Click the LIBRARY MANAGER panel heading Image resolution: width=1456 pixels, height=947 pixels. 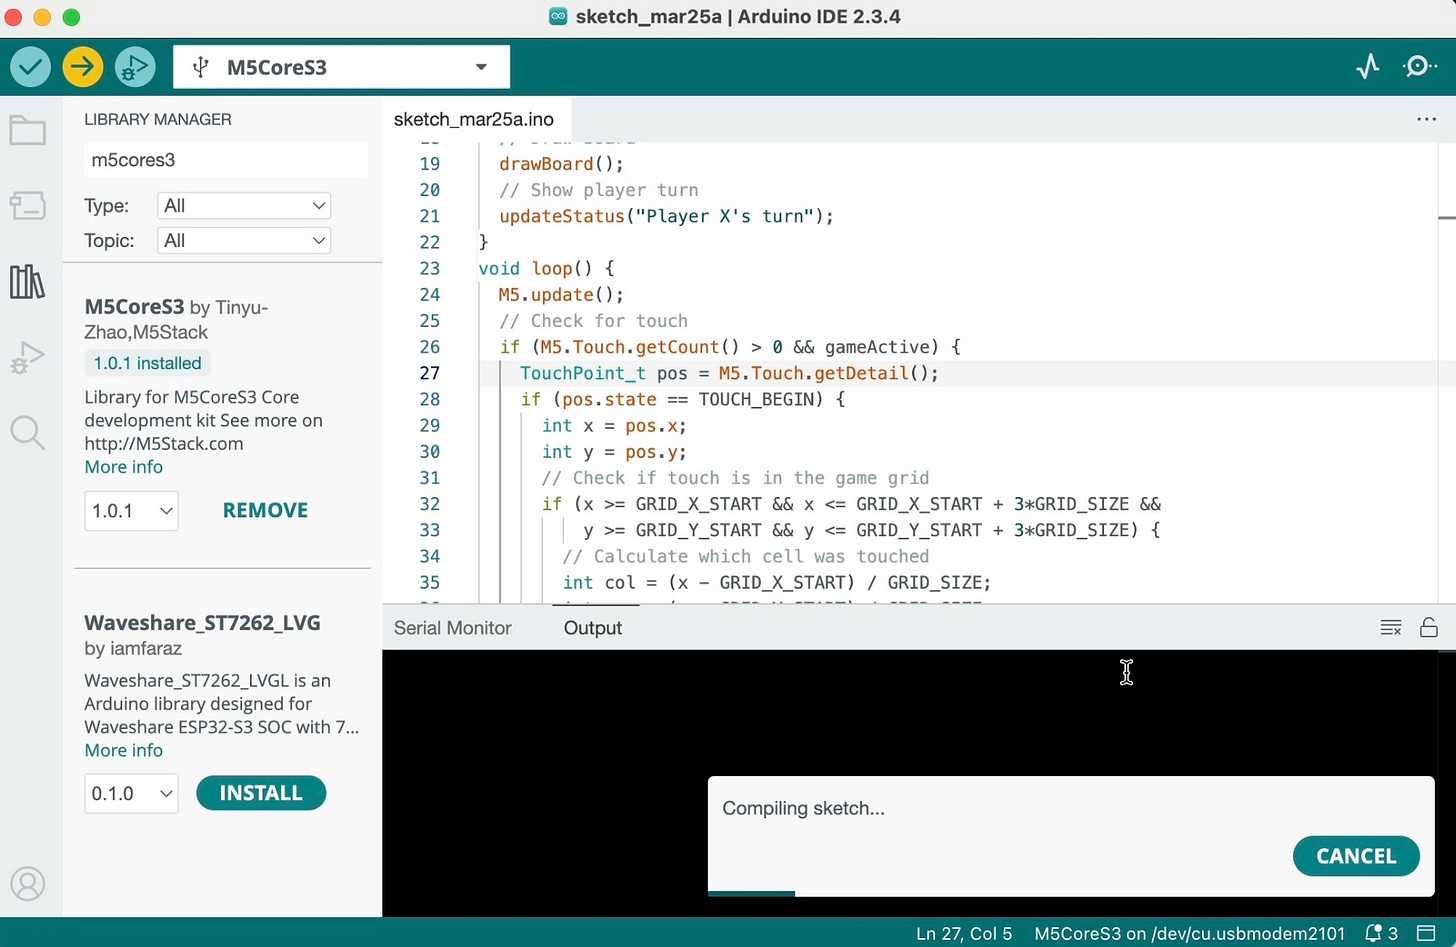tap(158, 119)
